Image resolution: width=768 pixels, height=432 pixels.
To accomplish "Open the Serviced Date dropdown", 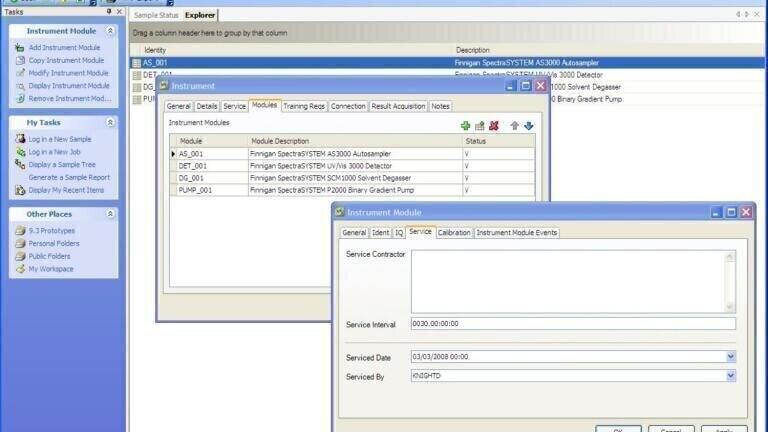I will tap(730, 357).
